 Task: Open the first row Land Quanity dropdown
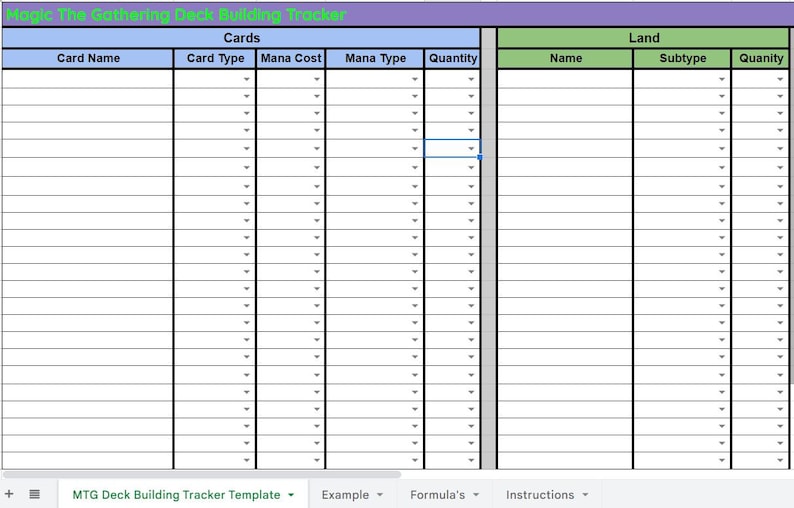(x=780, y=79)
